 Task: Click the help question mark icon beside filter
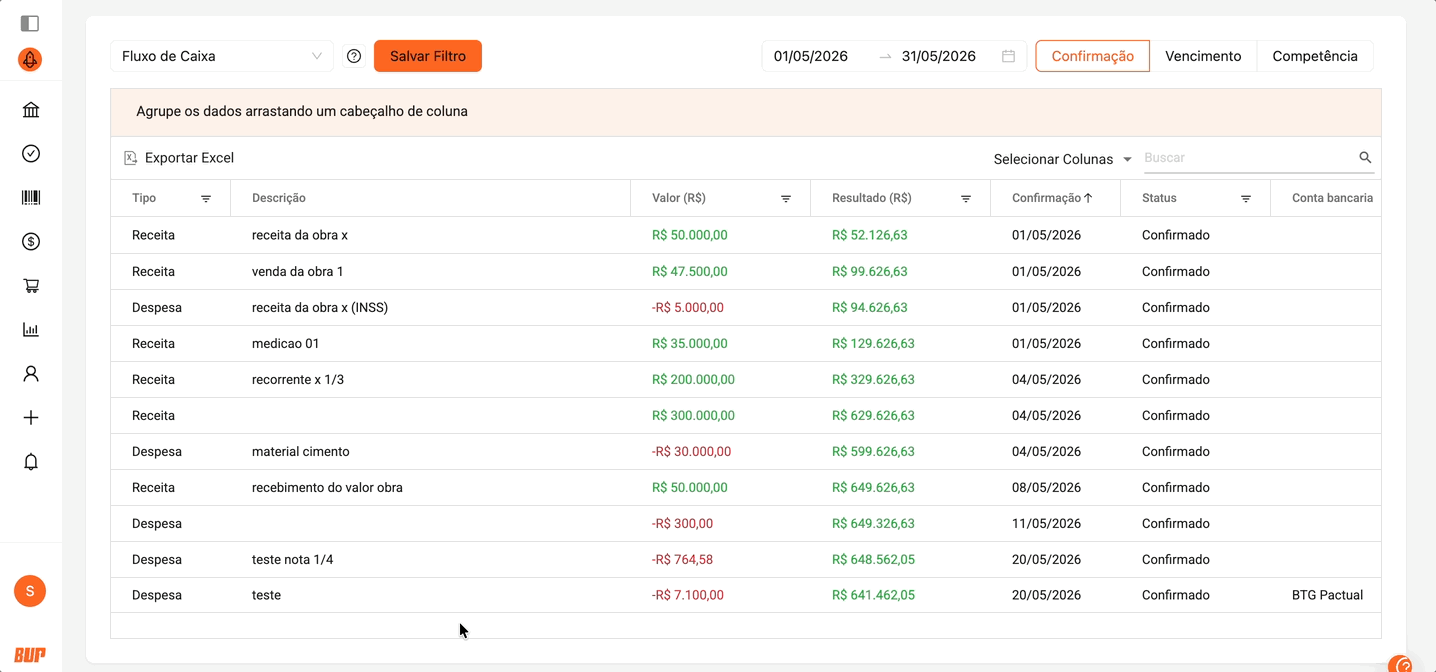click(354, 56)
